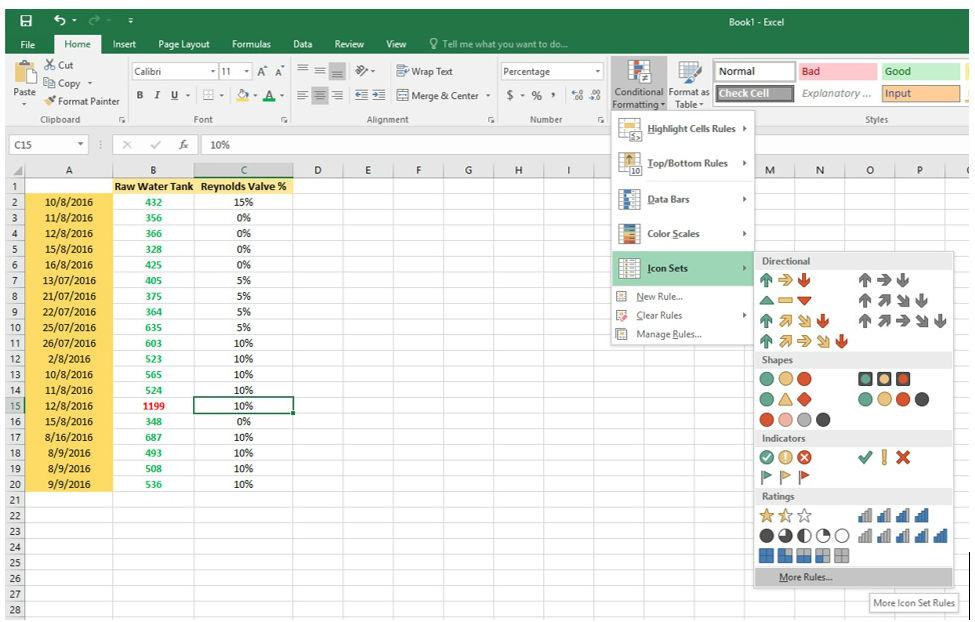This screenshot has height=622, width=975.
Task: Toggle align right
Action: tap(337, 96)
